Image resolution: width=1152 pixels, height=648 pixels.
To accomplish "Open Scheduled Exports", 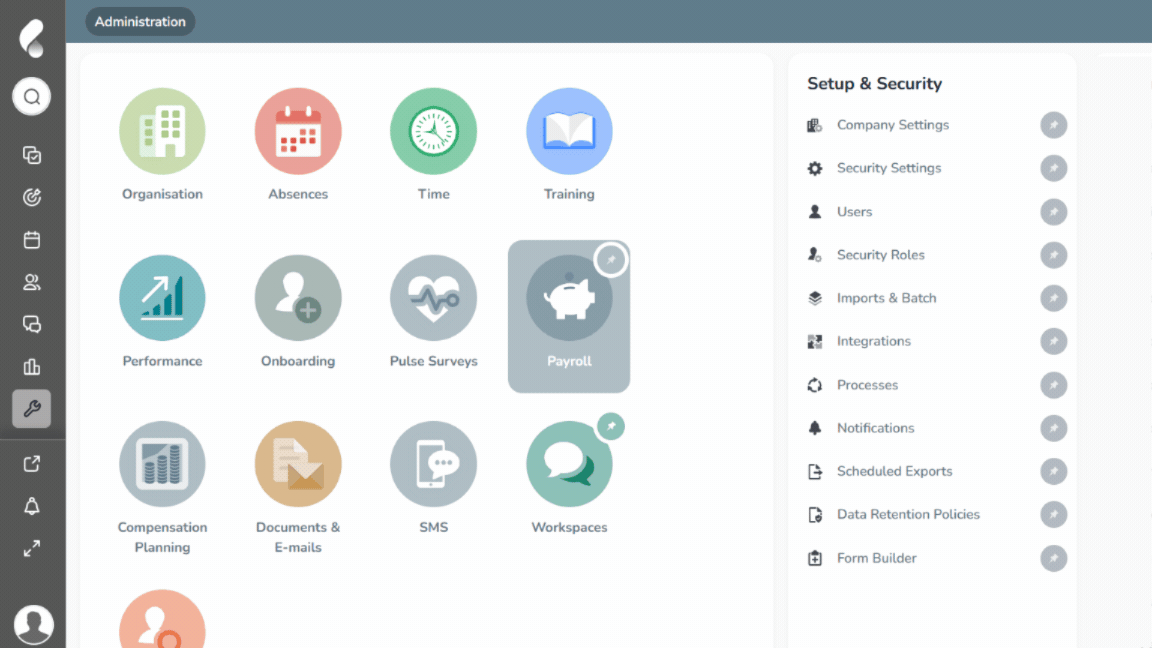I will tap(894, 471).
